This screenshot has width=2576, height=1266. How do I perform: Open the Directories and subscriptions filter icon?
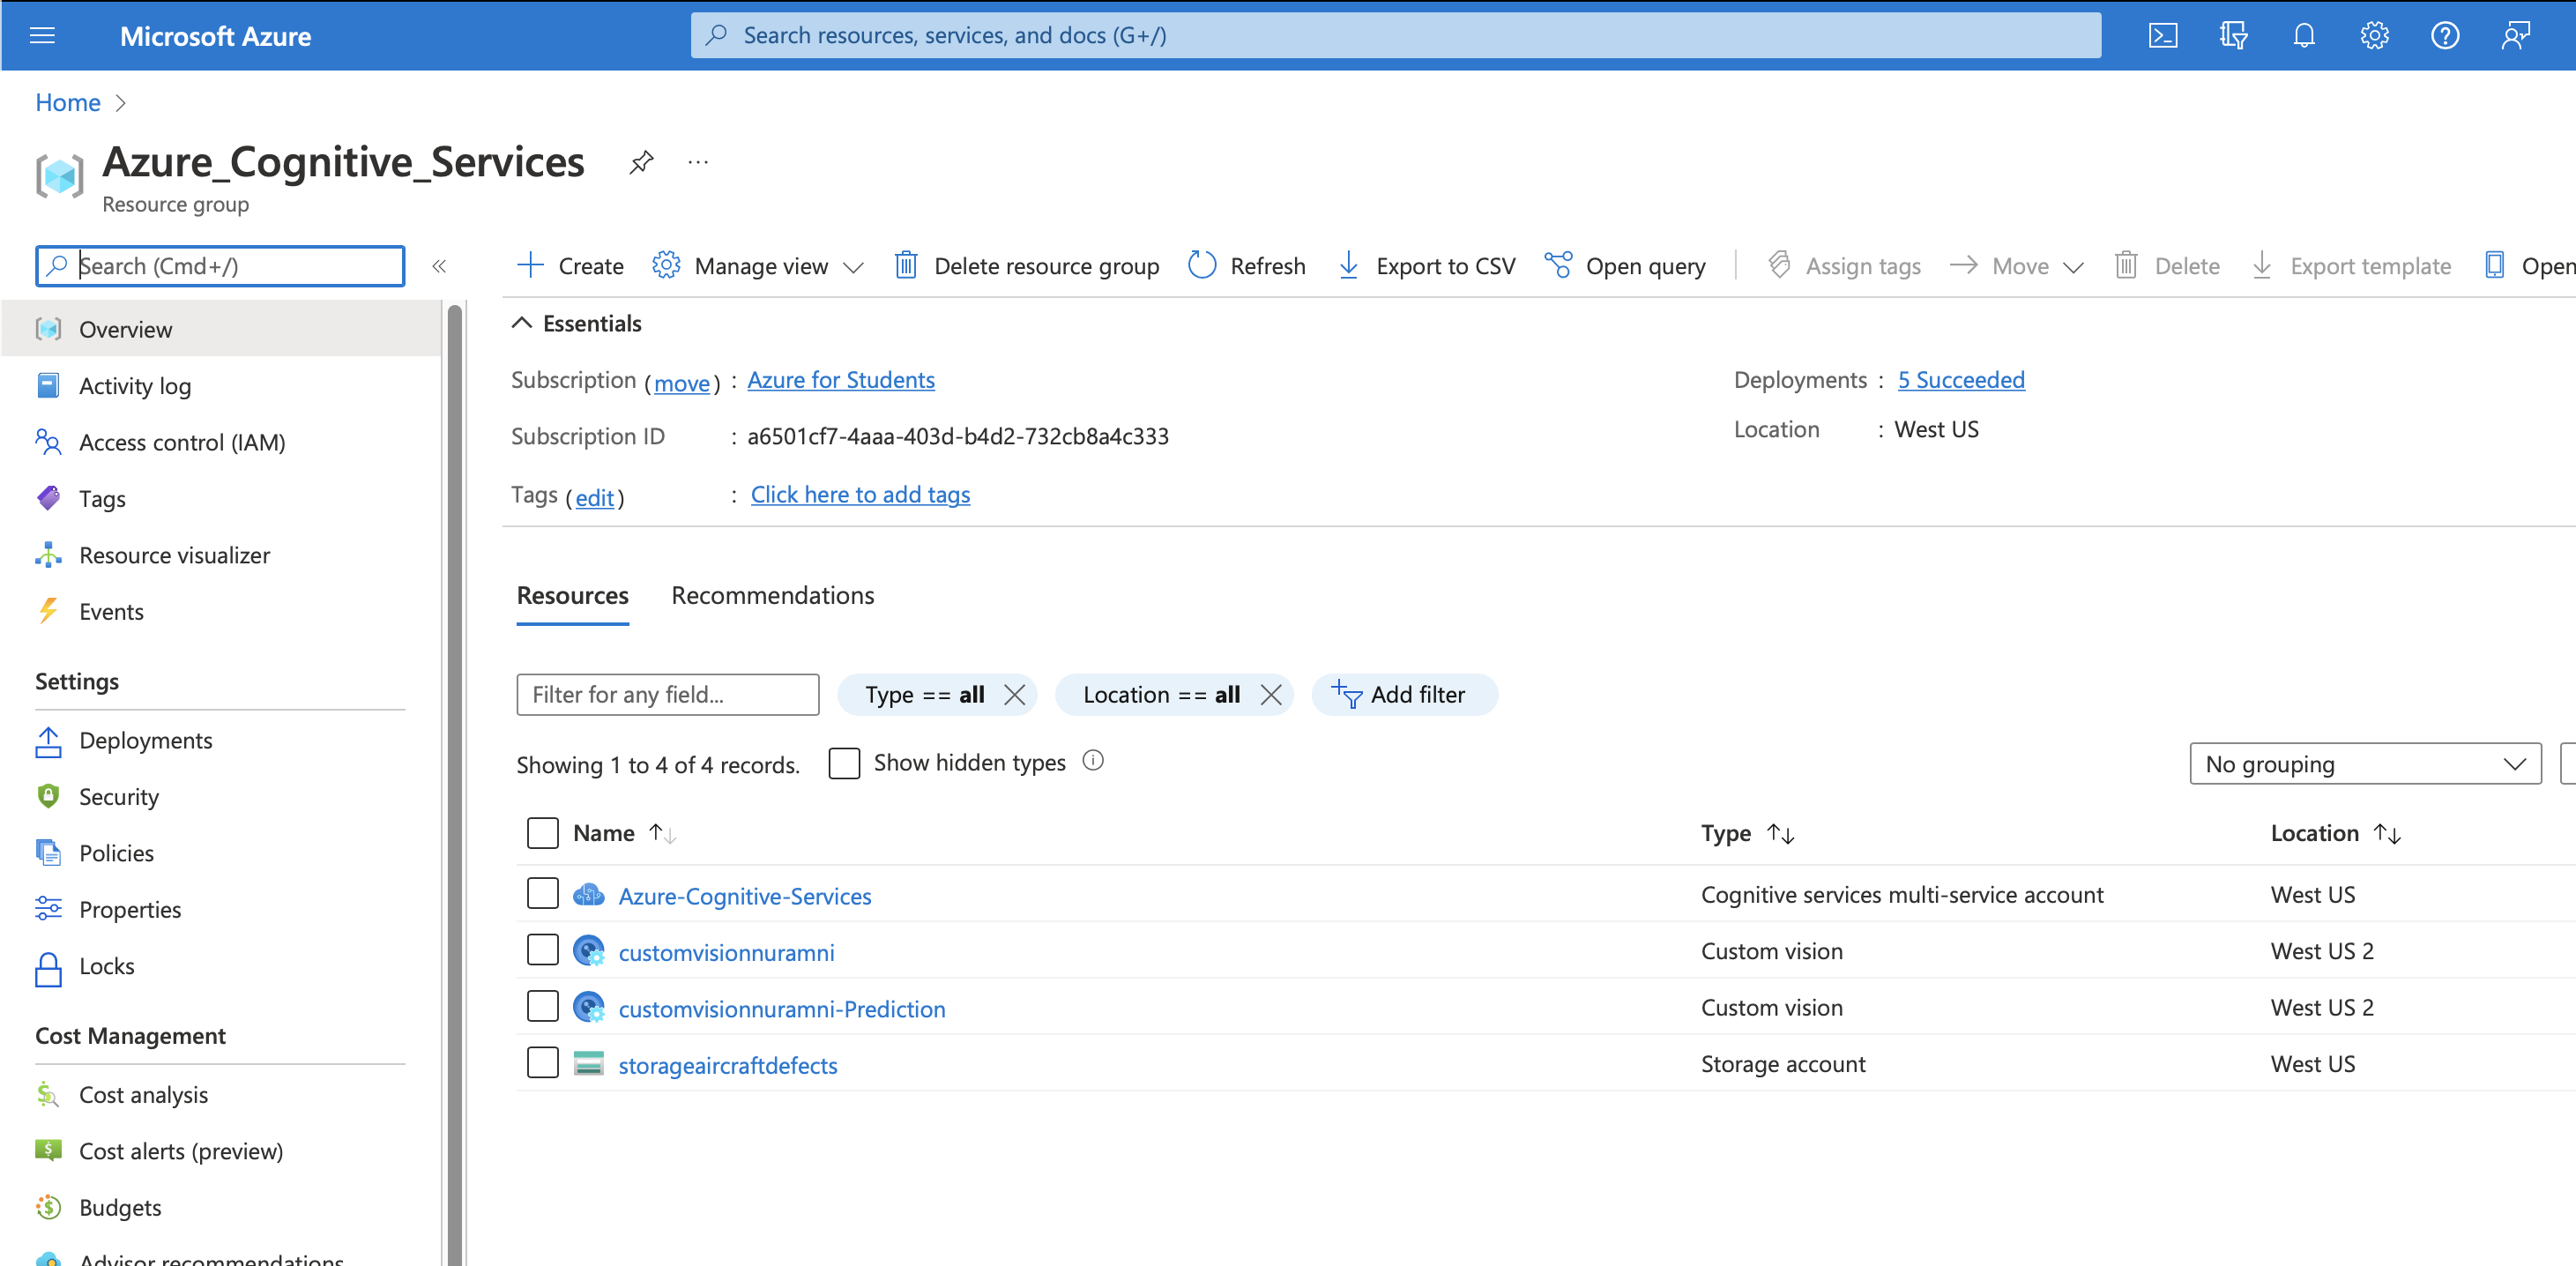[x=2233, y=36]
